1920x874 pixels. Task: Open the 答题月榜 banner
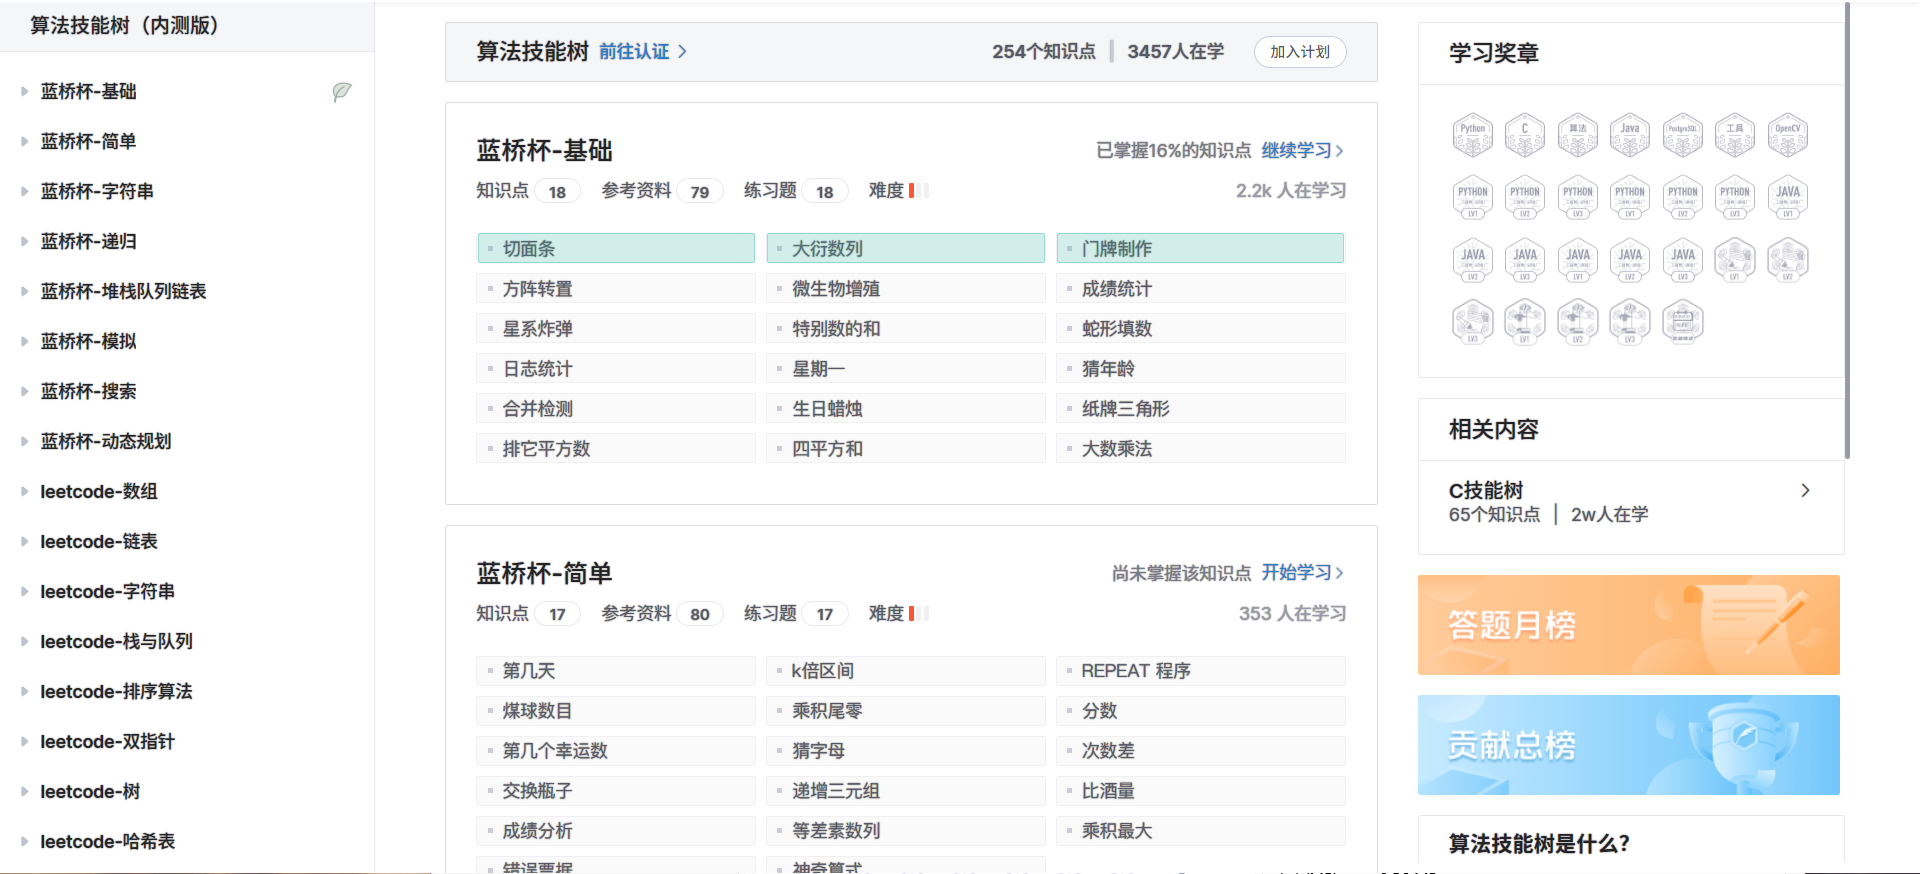pyautogui.click(x=1629, y=625)
